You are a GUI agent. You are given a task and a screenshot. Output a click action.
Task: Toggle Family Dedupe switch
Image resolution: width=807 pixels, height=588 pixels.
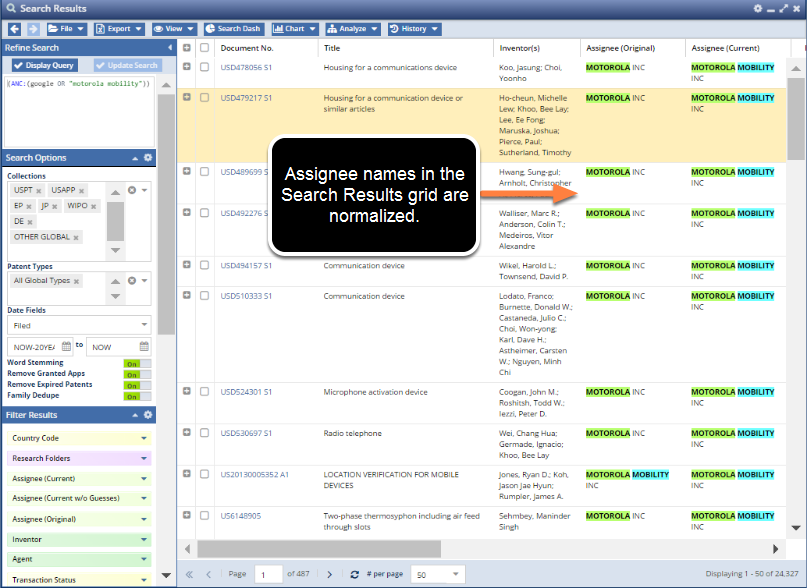point(137,396)
